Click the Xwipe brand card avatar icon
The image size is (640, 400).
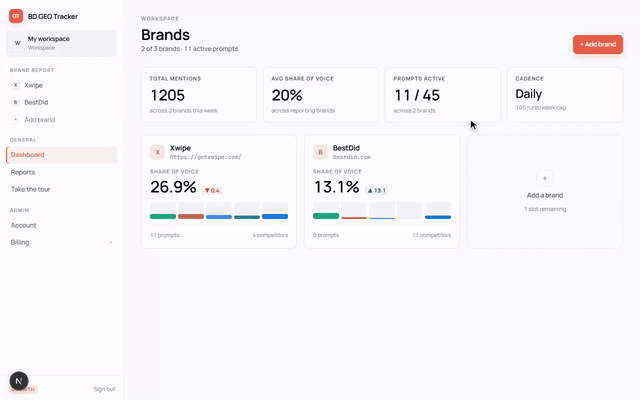tap(157, 152)
